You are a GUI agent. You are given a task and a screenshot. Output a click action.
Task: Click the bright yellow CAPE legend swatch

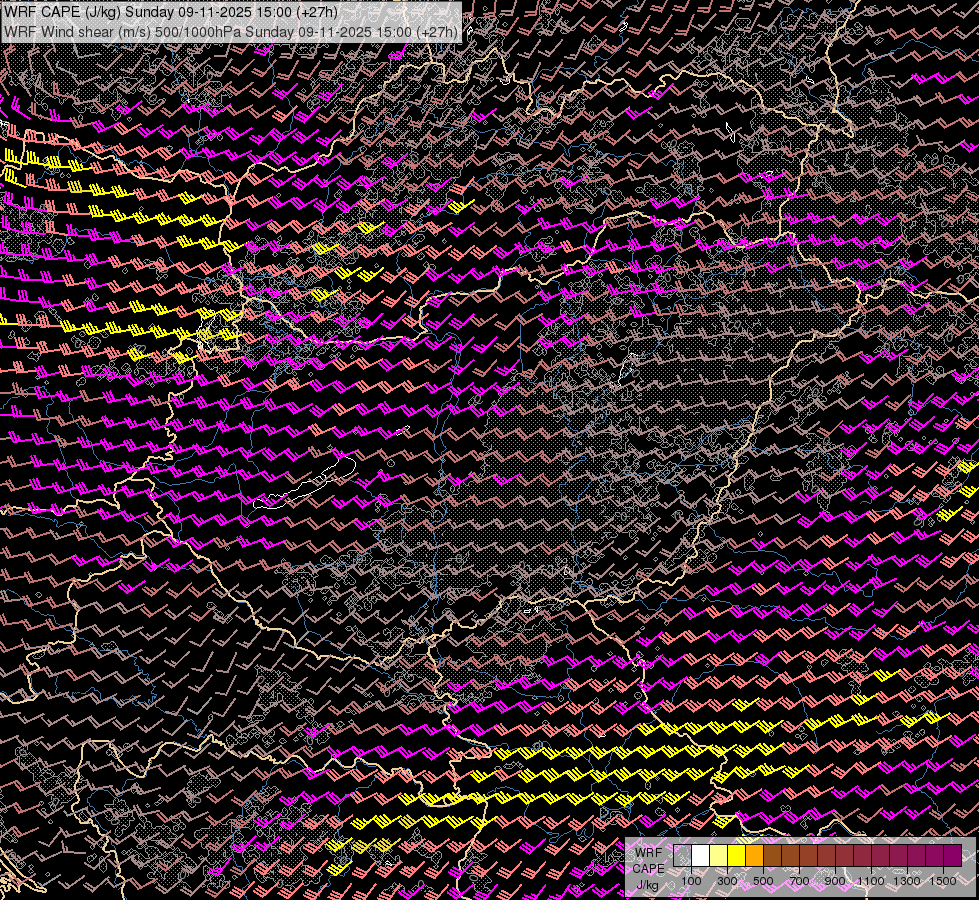click(737, 855)
